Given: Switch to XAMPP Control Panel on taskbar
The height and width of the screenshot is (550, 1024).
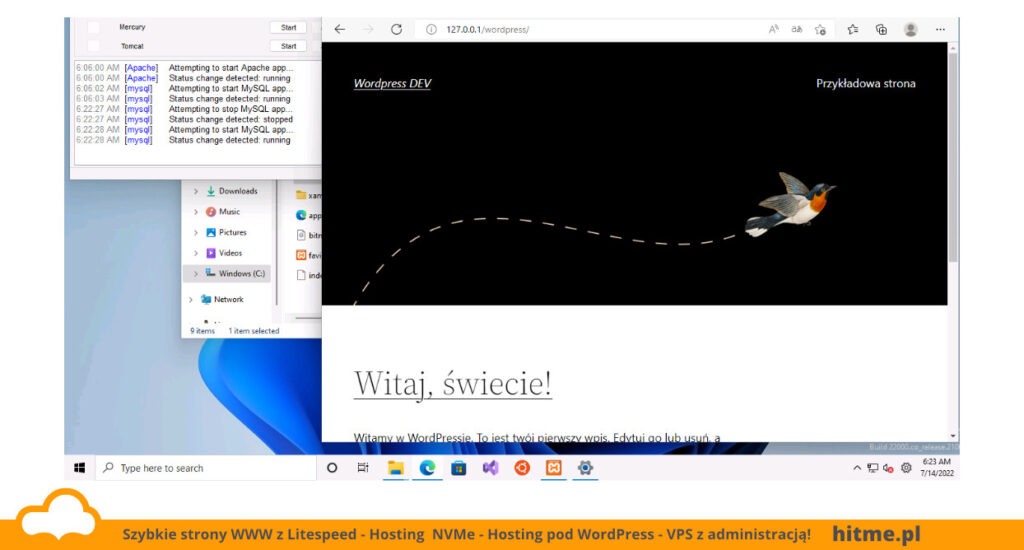Looking at the screenshot, I should click(554, 468).
